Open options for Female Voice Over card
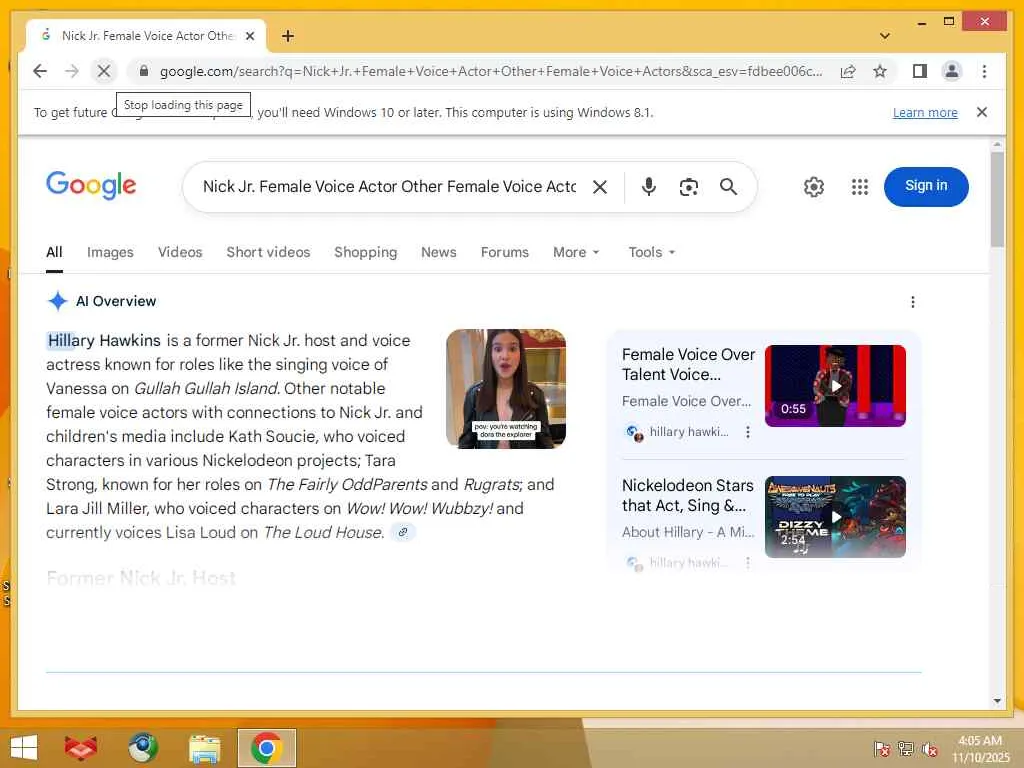The height and width of the screenshot is (768, 1024). pos(748,432)
